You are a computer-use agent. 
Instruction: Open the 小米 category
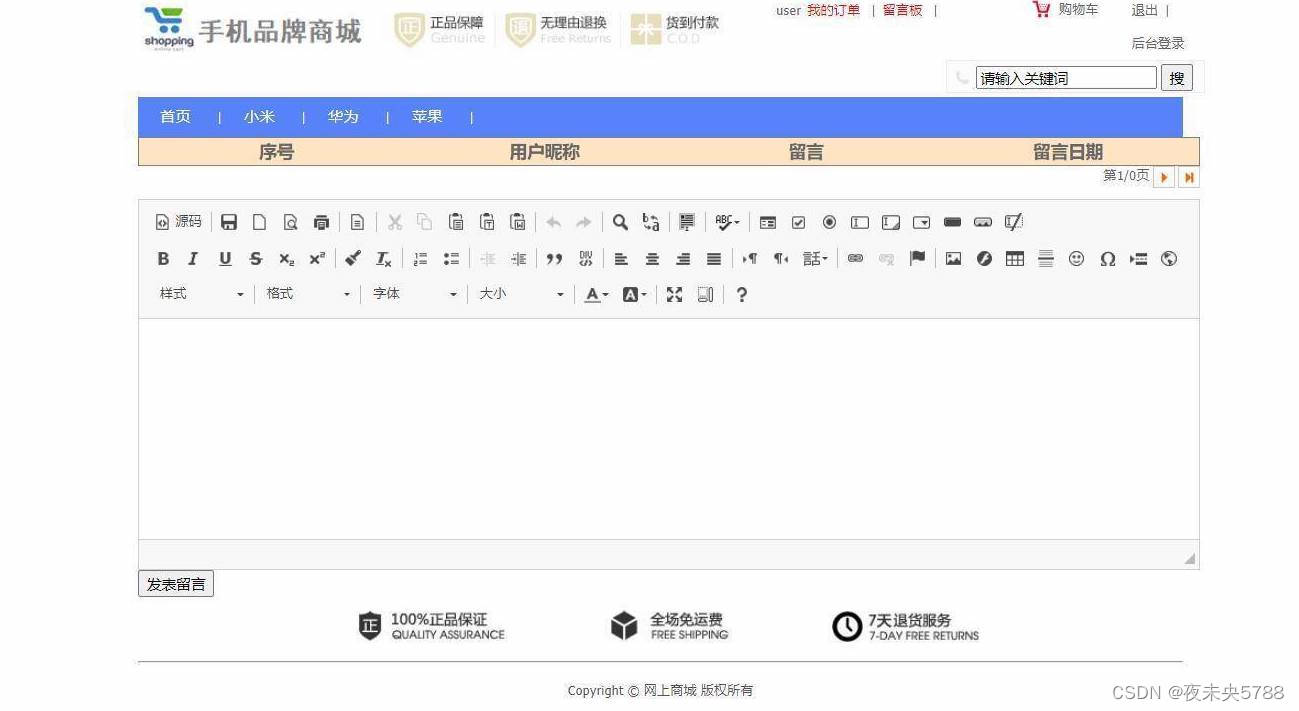(x=259, y=117)
